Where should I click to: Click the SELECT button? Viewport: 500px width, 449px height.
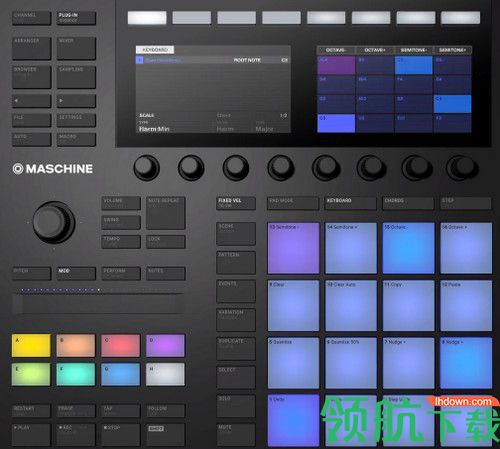pyautogui.click(x=236, y=377)
